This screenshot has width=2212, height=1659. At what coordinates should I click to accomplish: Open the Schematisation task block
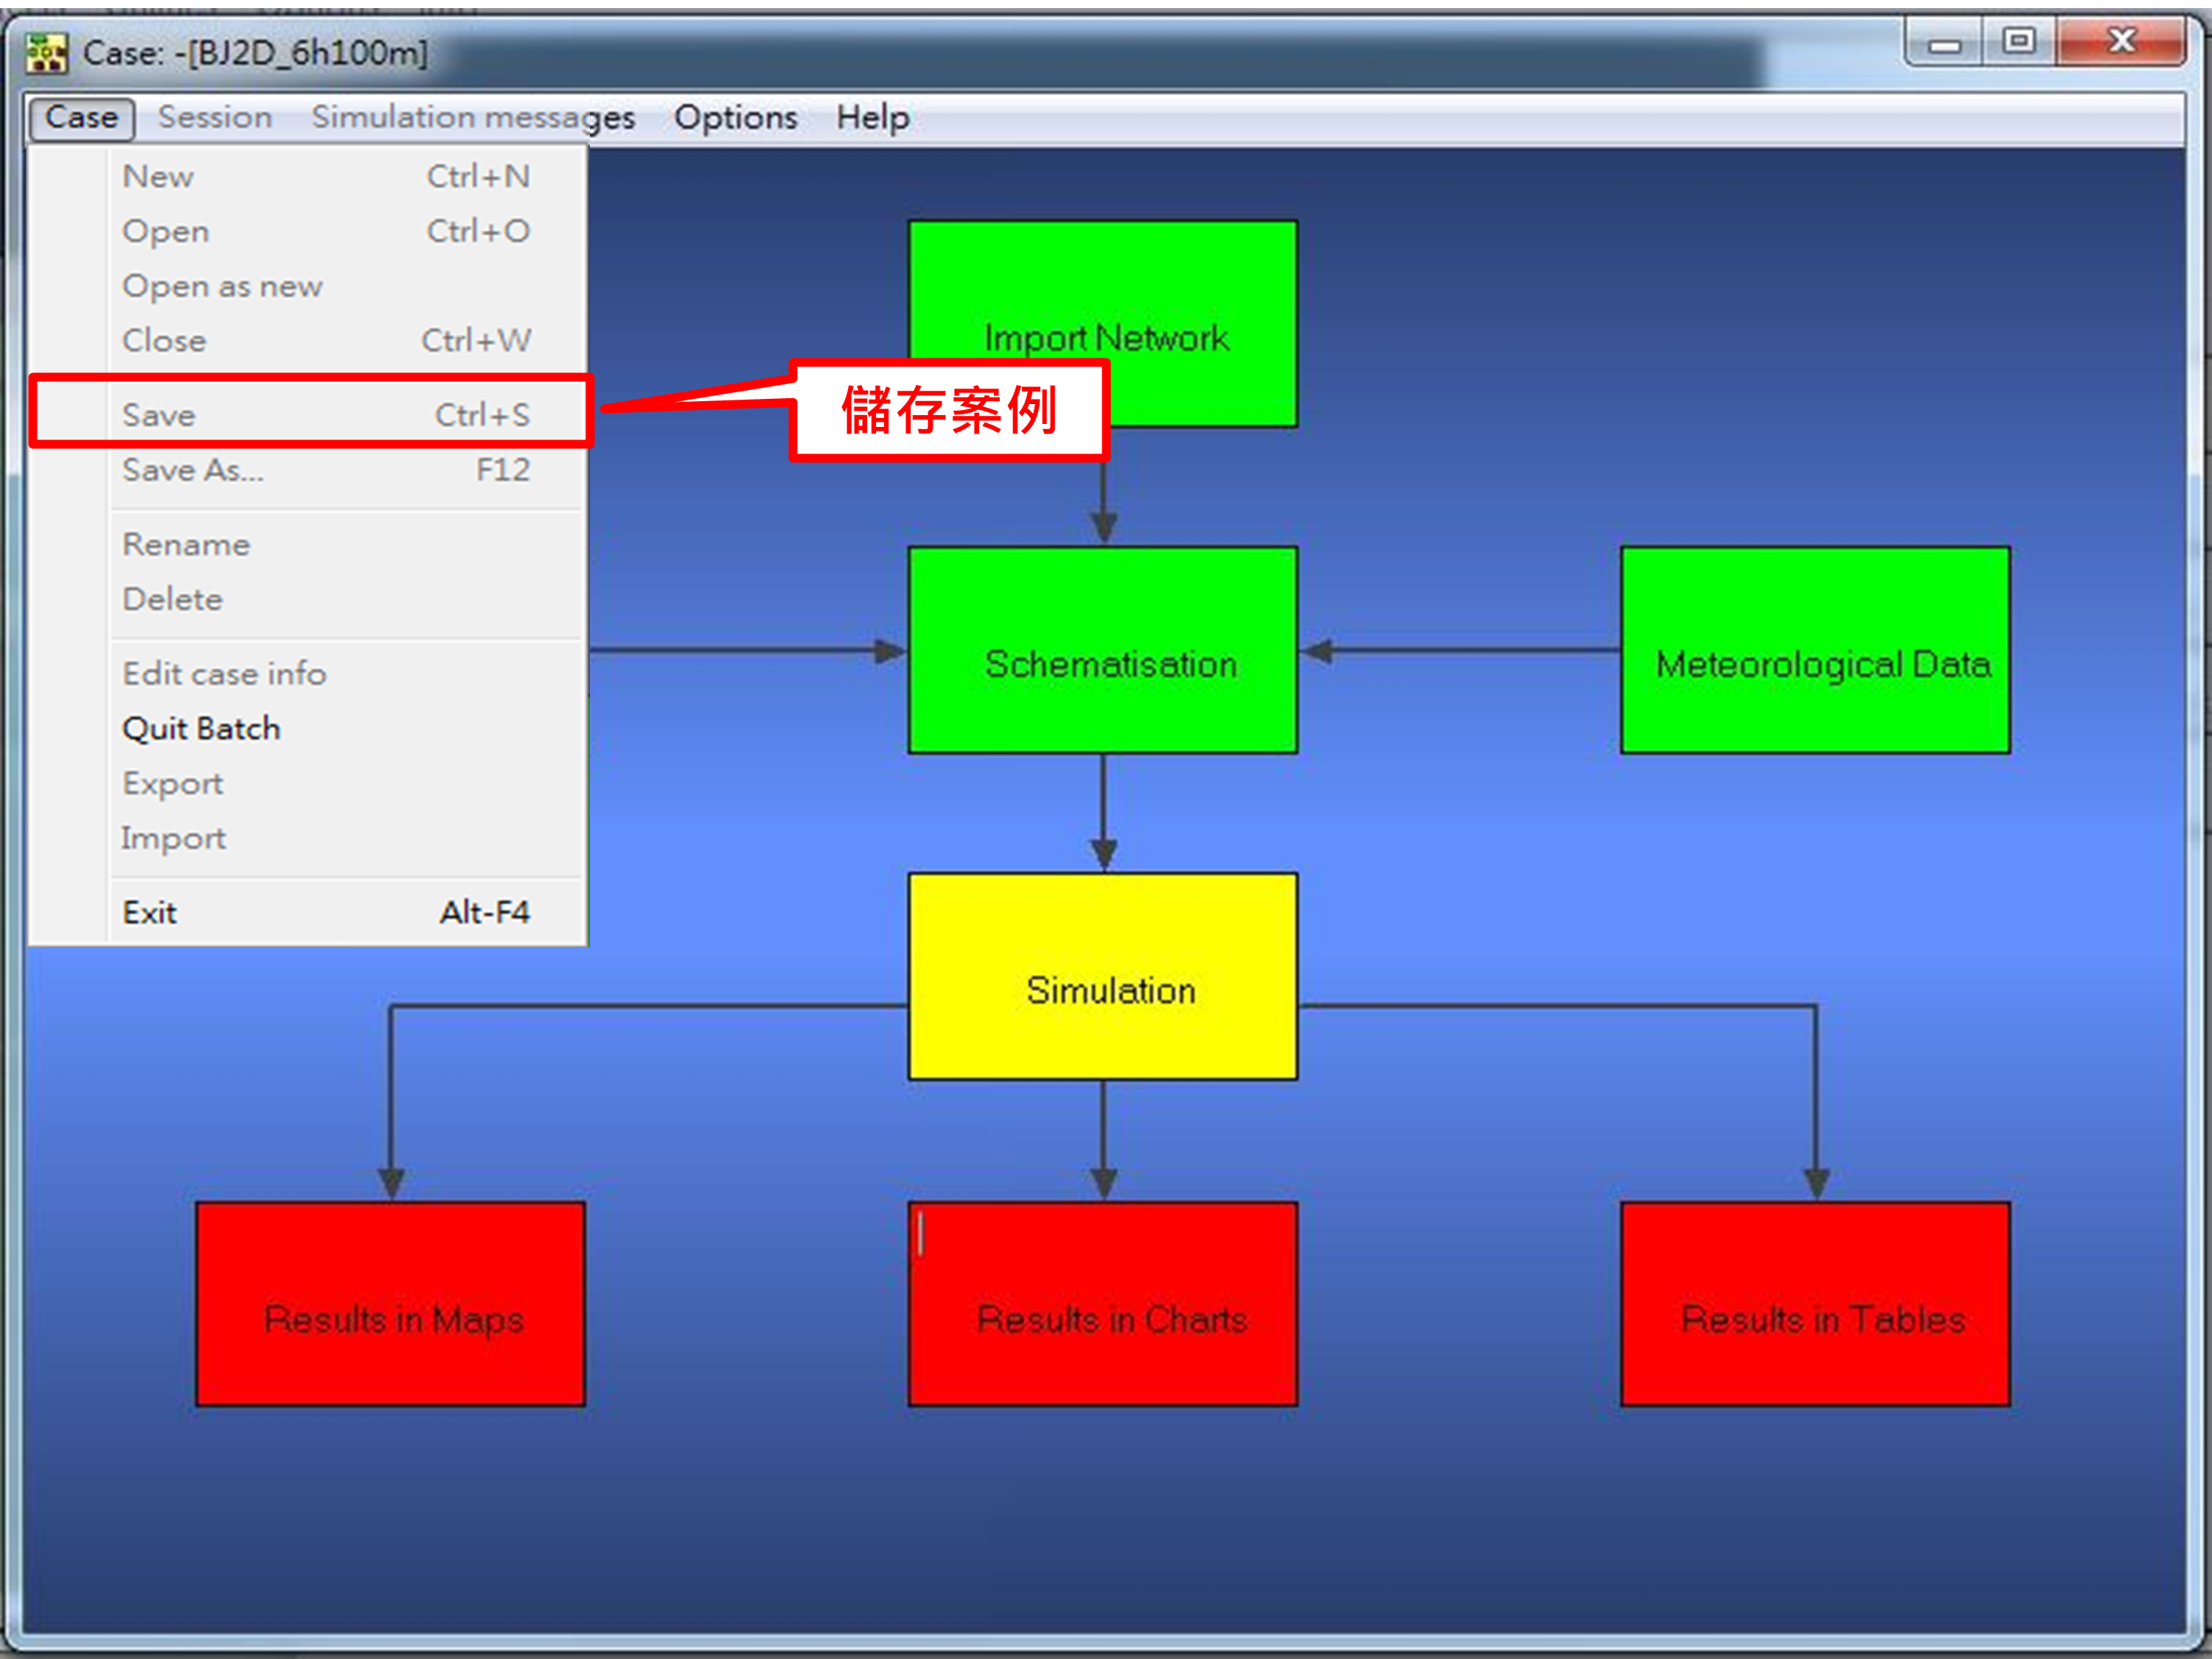(x=1103, y=650)
